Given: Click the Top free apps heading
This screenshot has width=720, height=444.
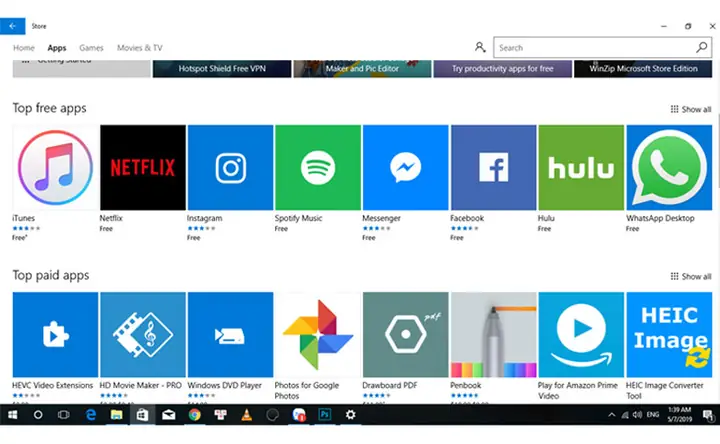Looking at the screenshot, I should (x=49, y=108).
